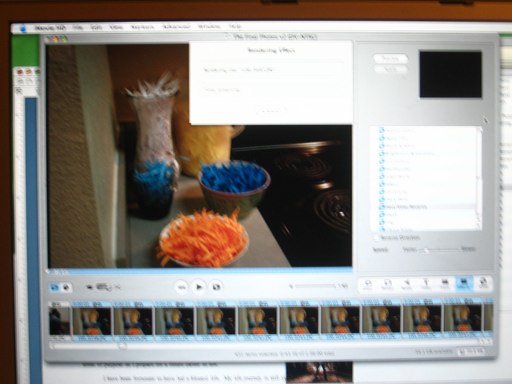Click the play button under the viewer
512x384 pixels.
199,287
